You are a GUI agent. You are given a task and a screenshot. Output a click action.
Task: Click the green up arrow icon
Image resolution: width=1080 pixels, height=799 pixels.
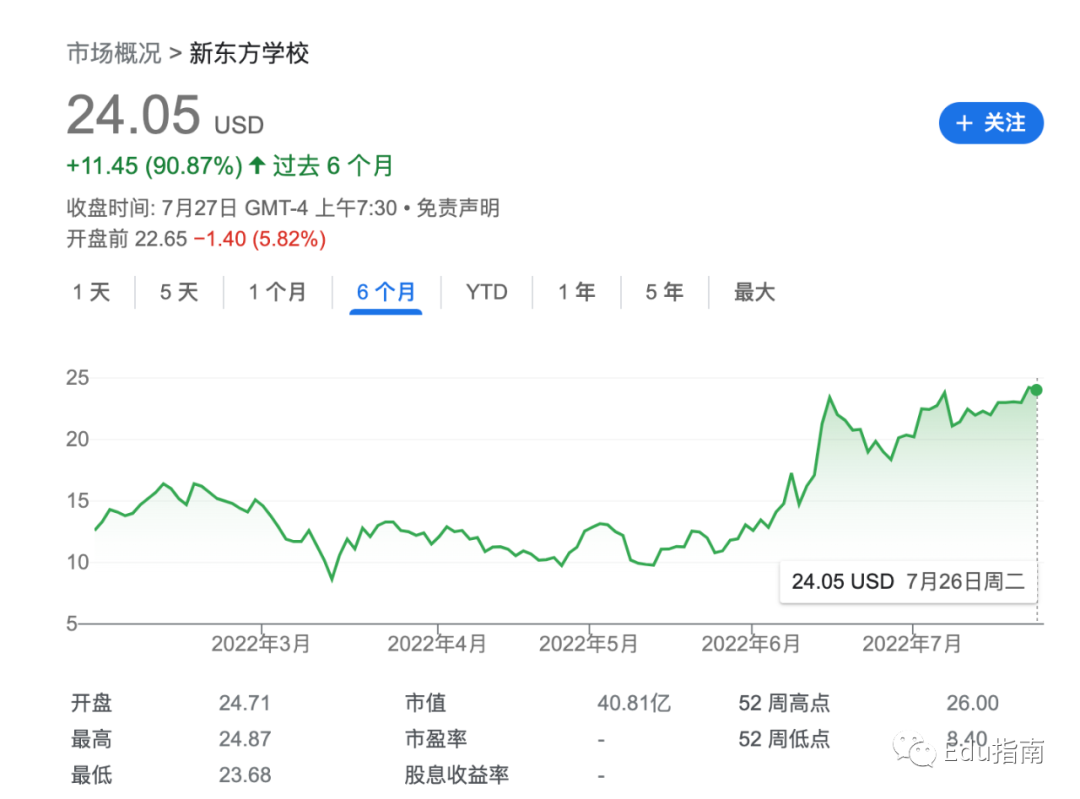pos(257,165)
